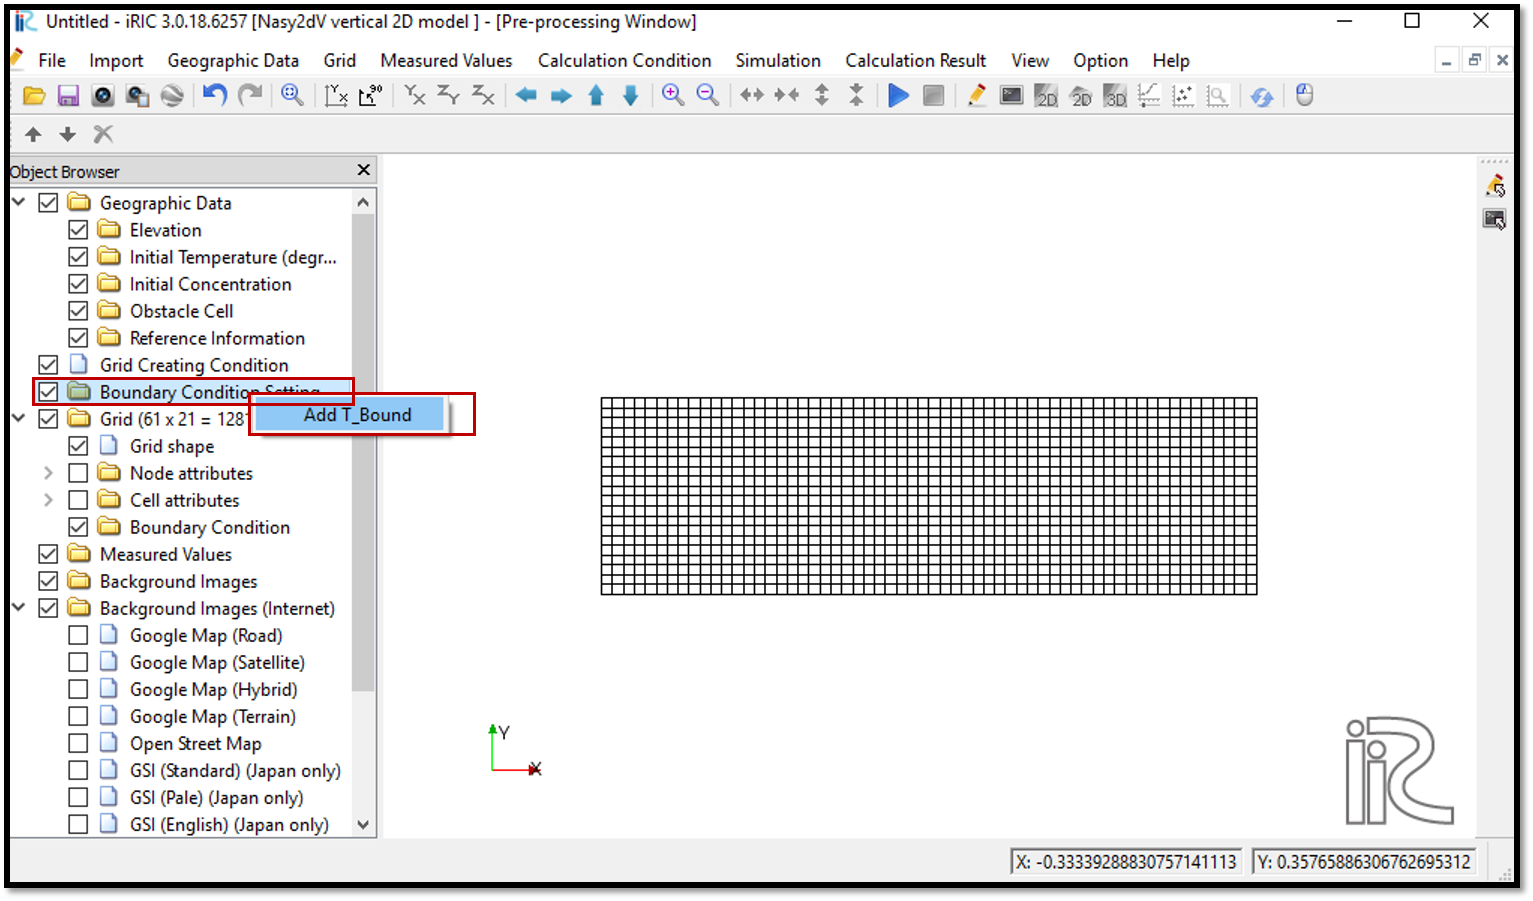The width and height of the screenshot is (1533, 901).
Task: Select the Google Map (Terrain) item
Action: click(x=213, y=716)
